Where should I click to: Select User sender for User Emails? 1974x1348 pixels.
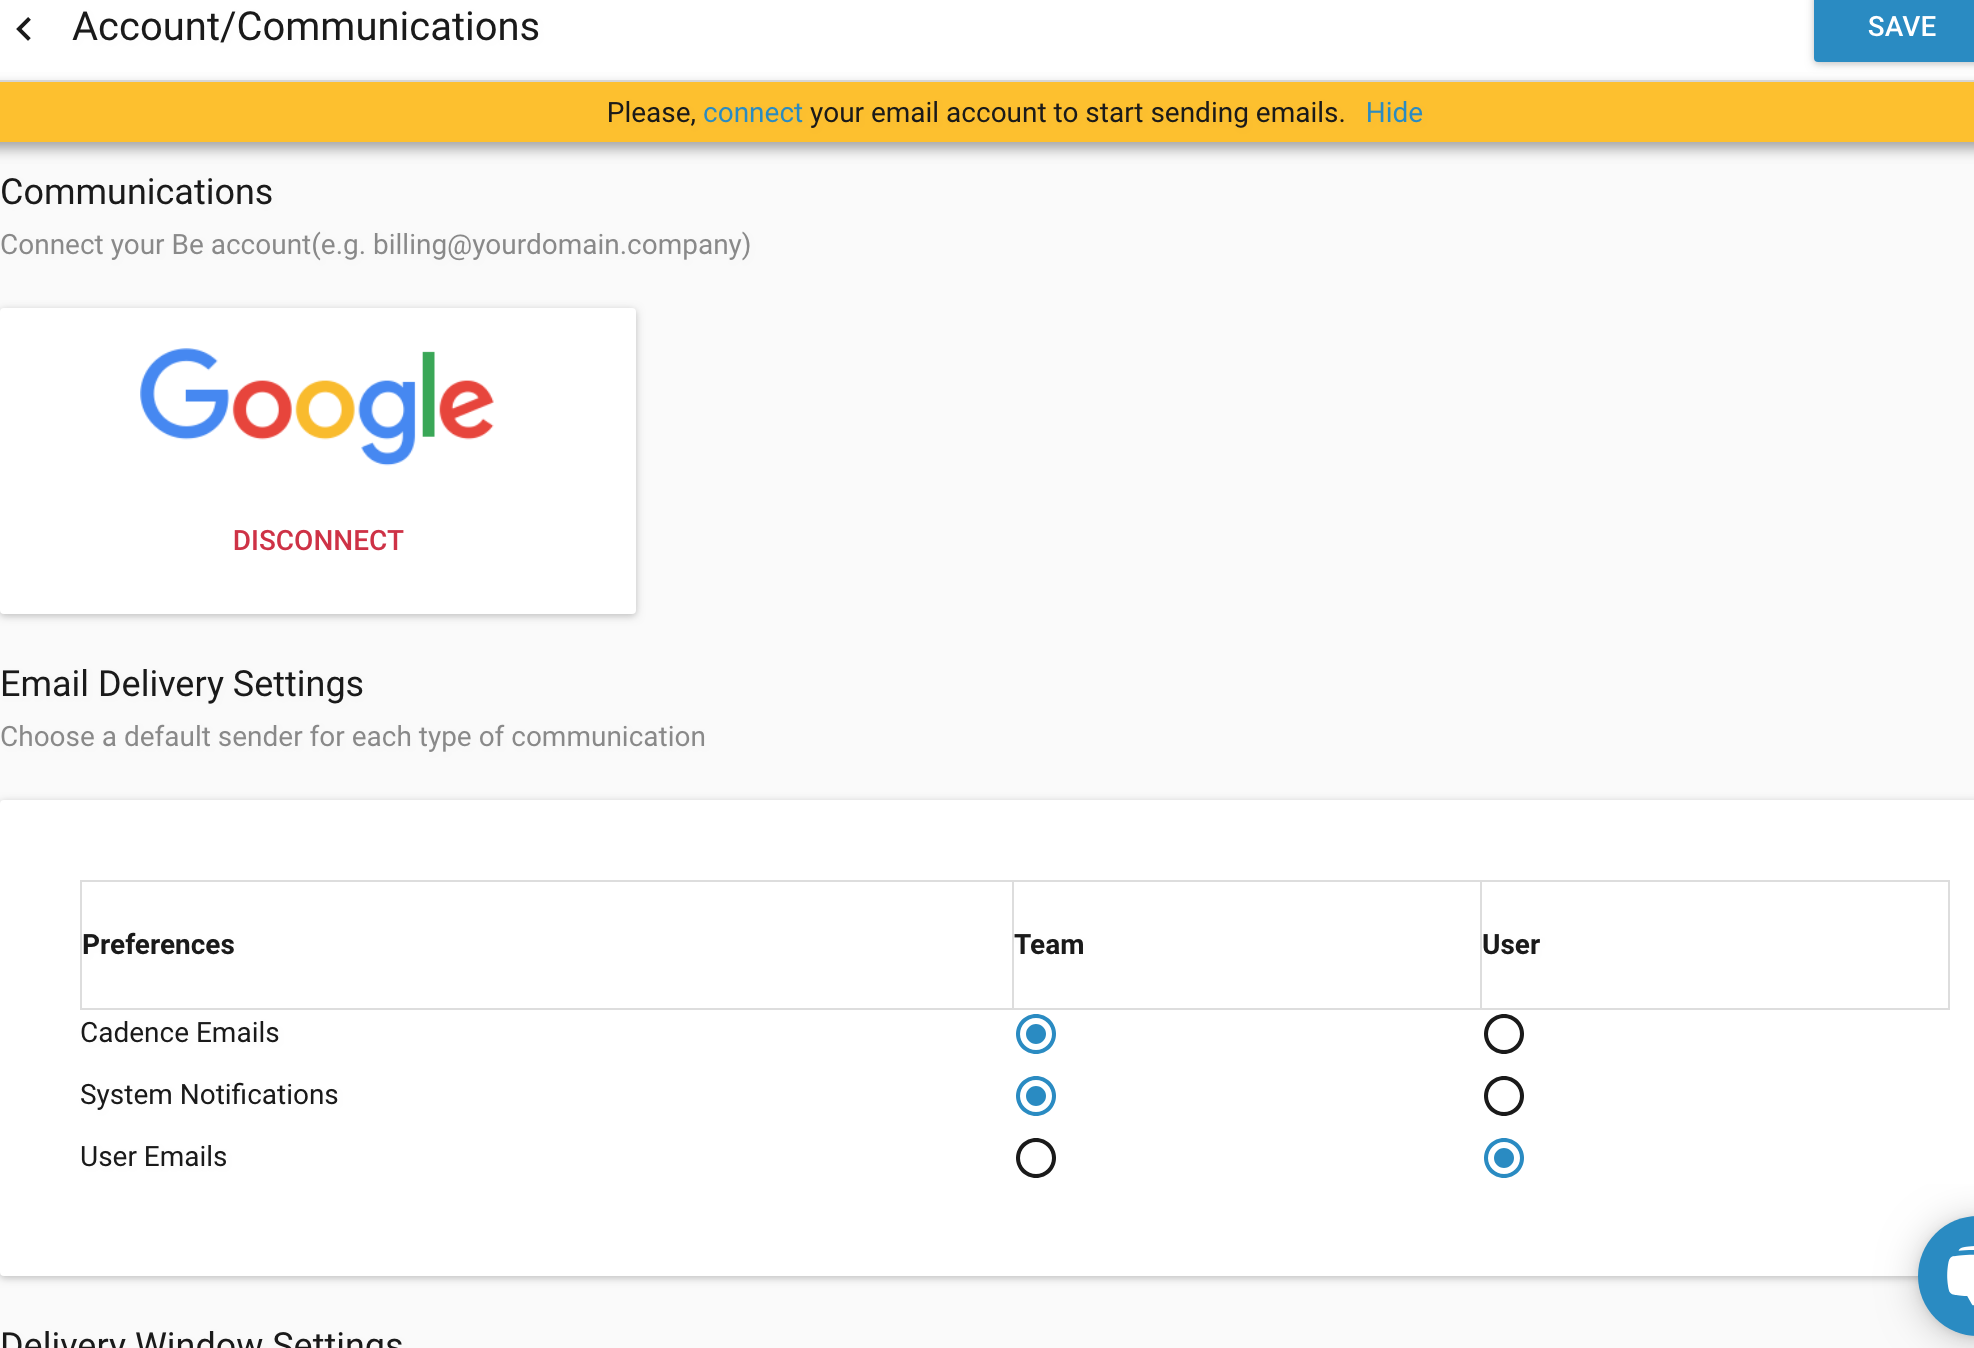tap(1504, 1158)
